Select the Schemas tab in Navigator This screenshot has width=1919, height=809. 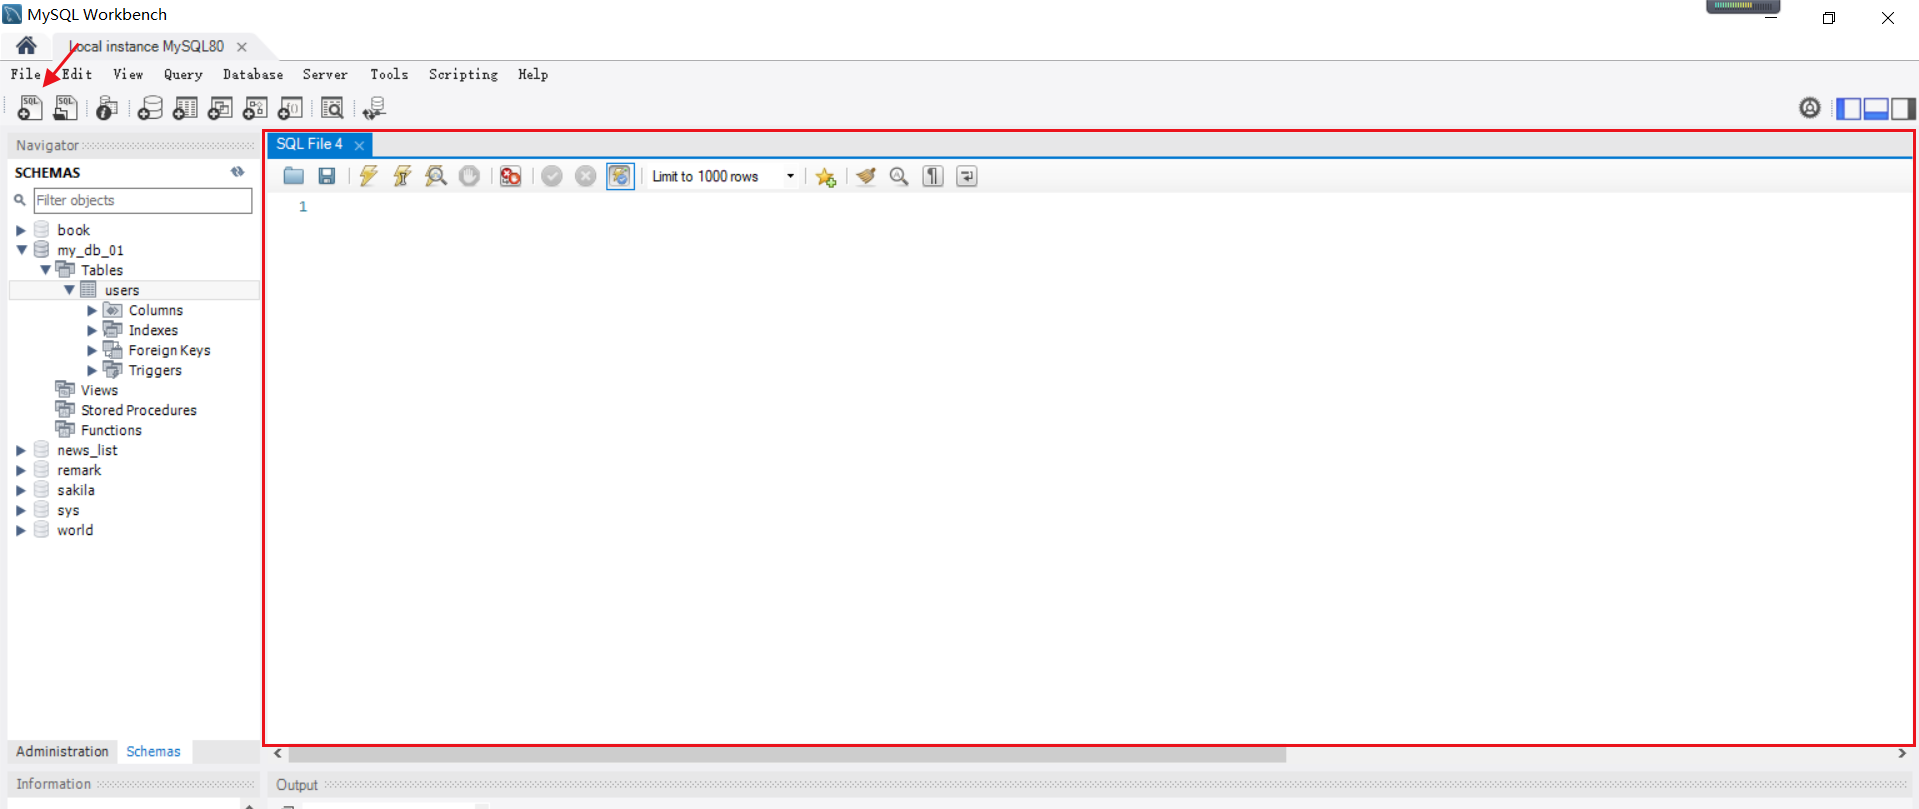click(x=153, y=751)
